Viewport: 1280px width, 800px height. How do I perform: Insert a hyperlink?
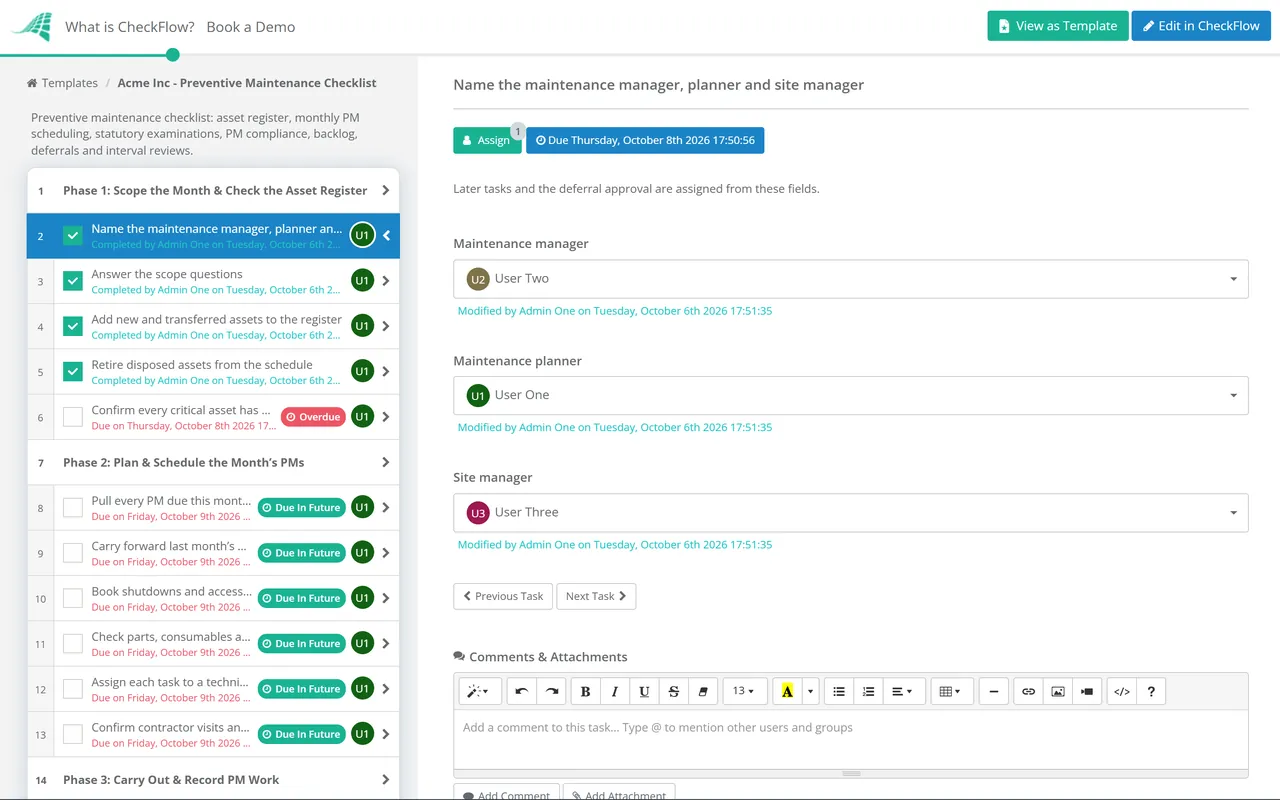pos(1028,691)
